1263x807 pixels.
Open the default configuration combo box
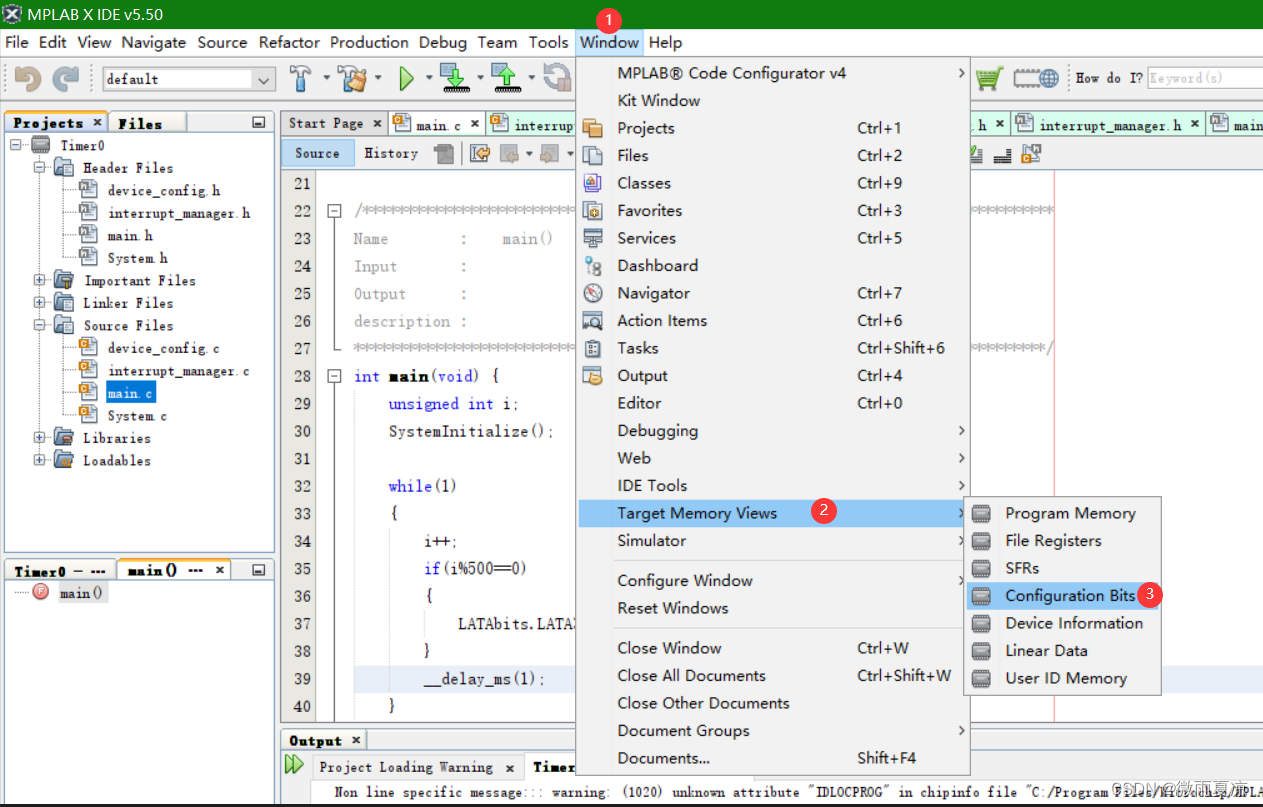[x=189, y=79]
